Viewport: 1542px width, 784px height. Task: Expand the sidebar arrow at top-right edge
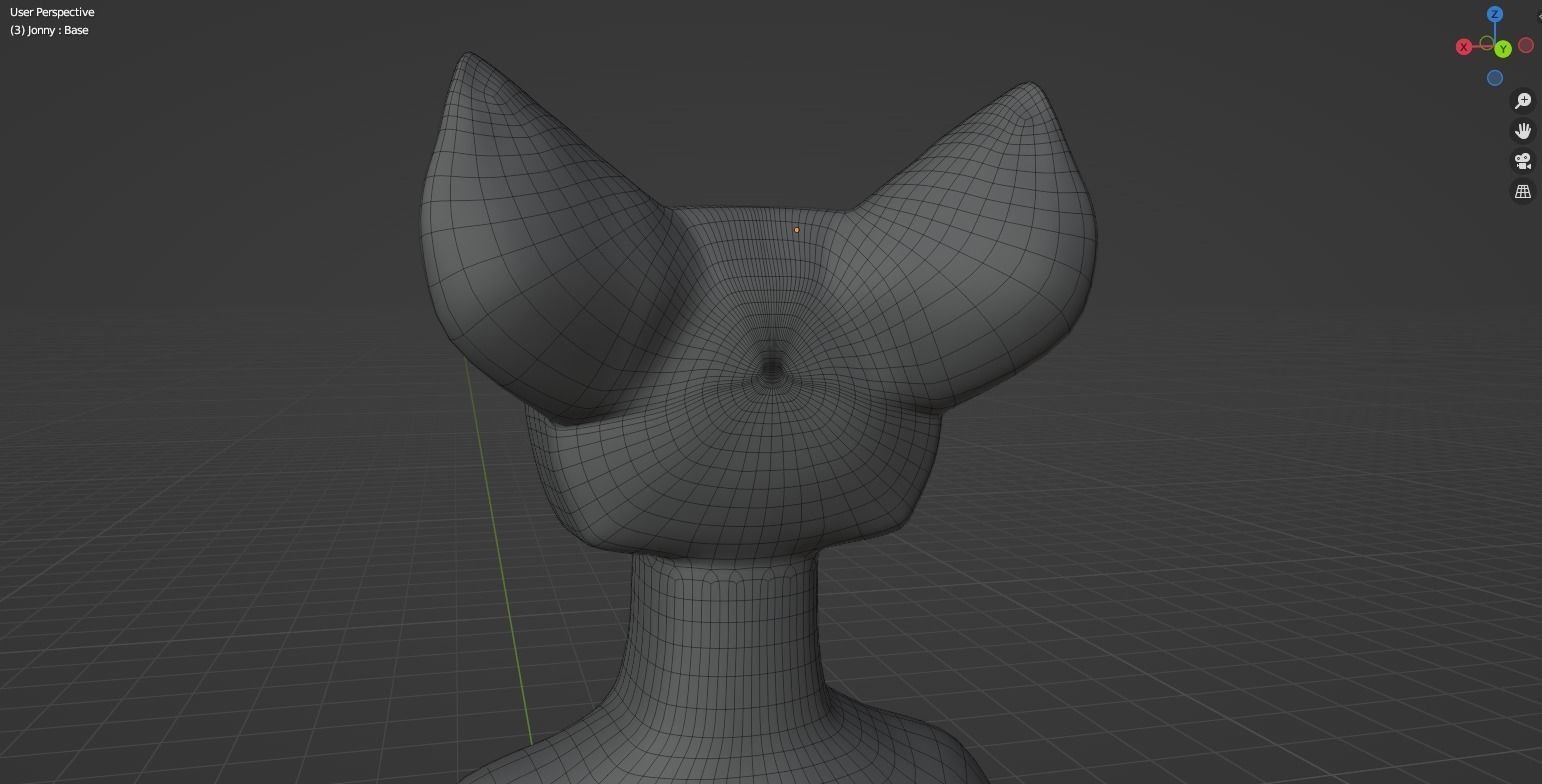(x=1539, y=17)
